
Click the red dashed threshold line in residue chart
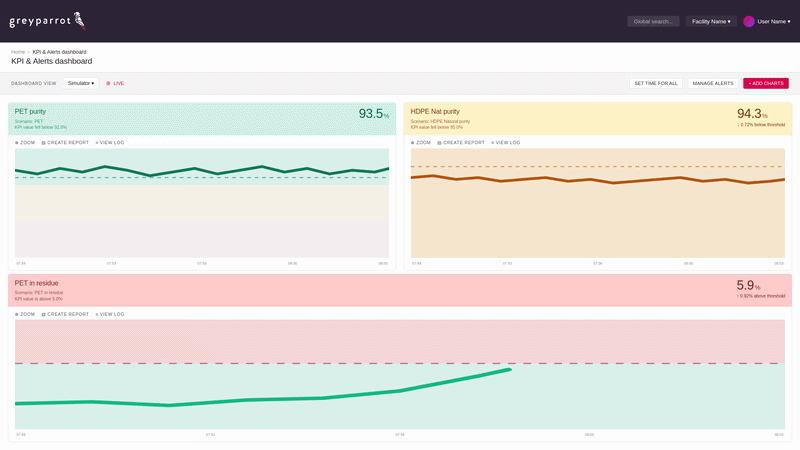[x=399, y=363]
